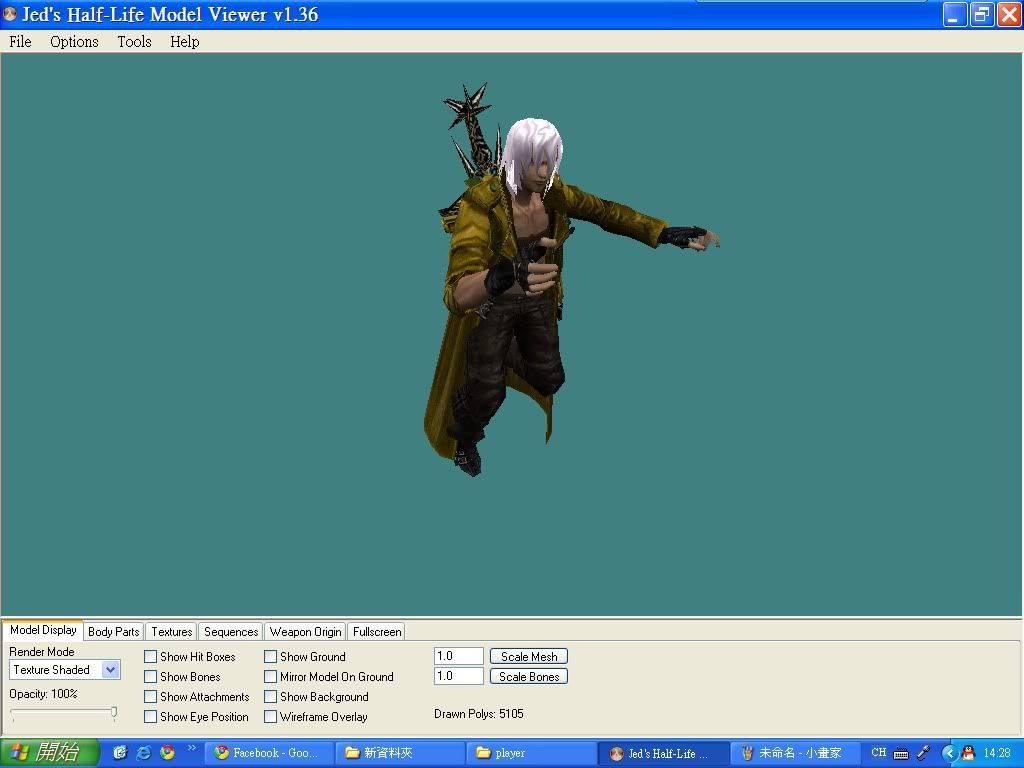1024x768 pixels.
Task: Switch to the Sequences tab
Action: [231, 632]
